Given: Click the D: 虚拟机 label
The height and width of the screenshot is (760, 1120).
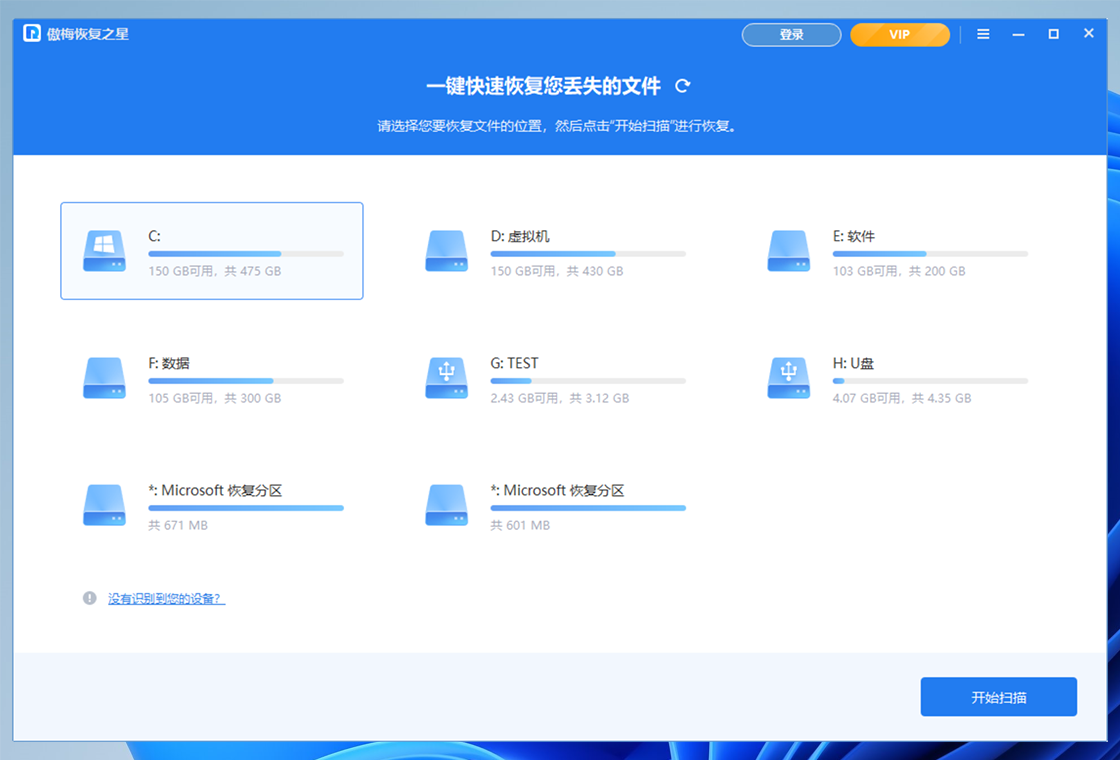Looking at the screenshot, I should click(x=520, y=236).
